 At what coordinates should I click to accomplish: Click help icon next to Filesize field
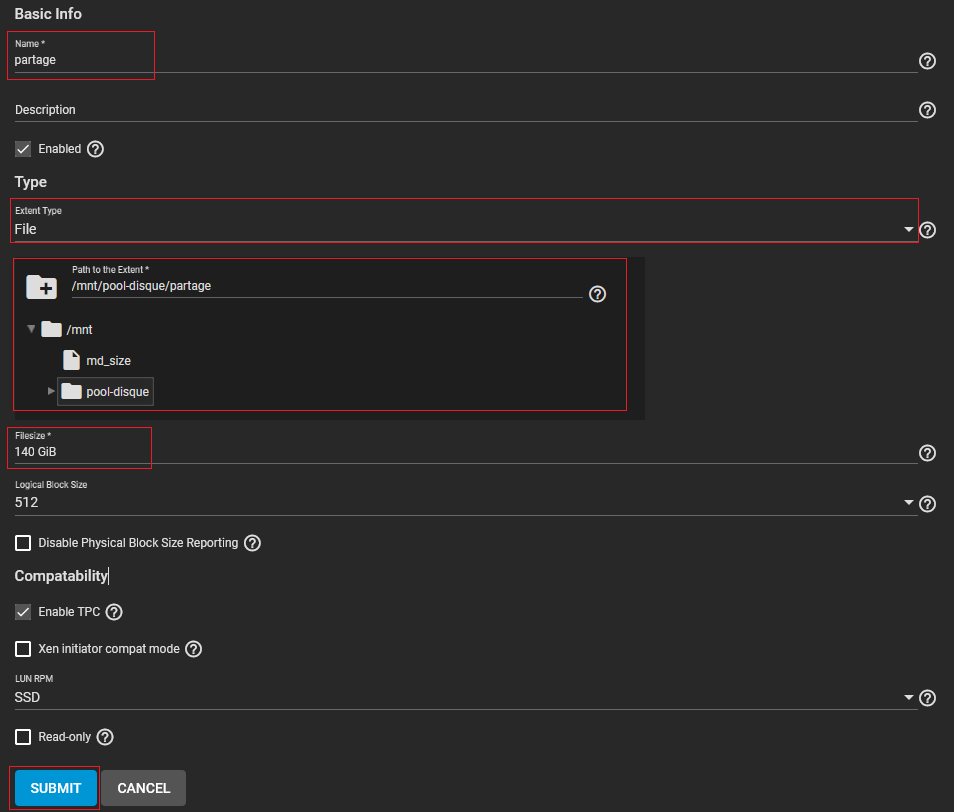pyautogui.click(x=927, y=453)
